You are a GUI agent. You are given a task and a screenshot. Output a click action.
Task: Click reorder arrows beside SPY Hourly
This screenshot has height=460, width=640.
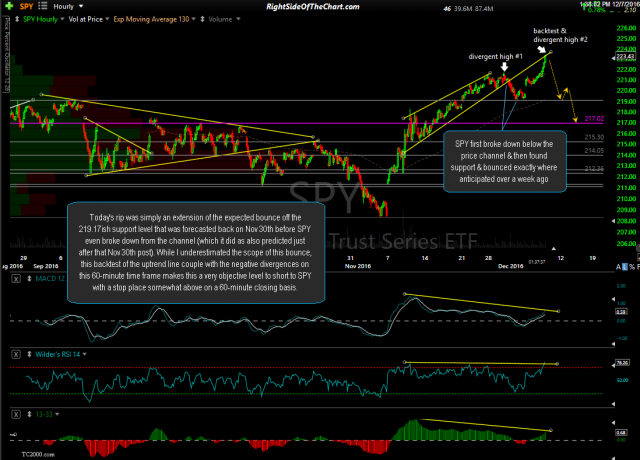click(x=17, y=19)
